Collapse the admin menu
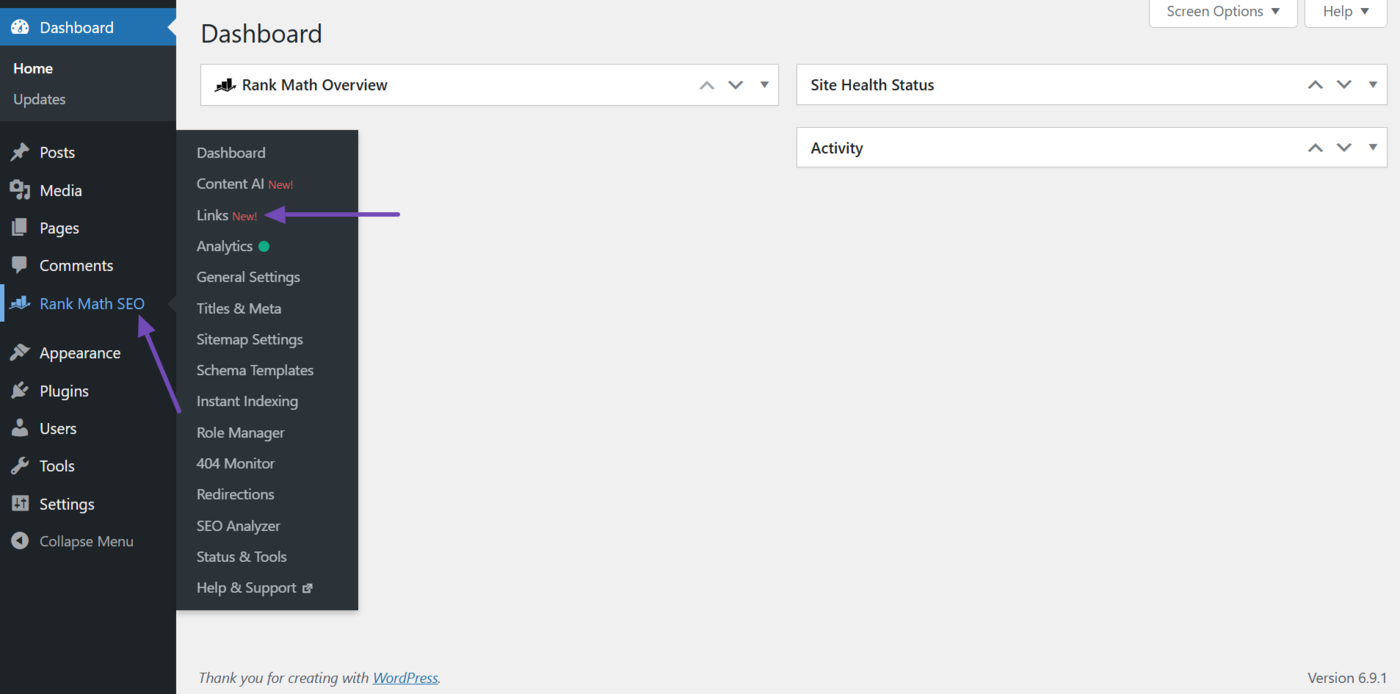This screenshot has height=694, width=1400. point(70,541)
